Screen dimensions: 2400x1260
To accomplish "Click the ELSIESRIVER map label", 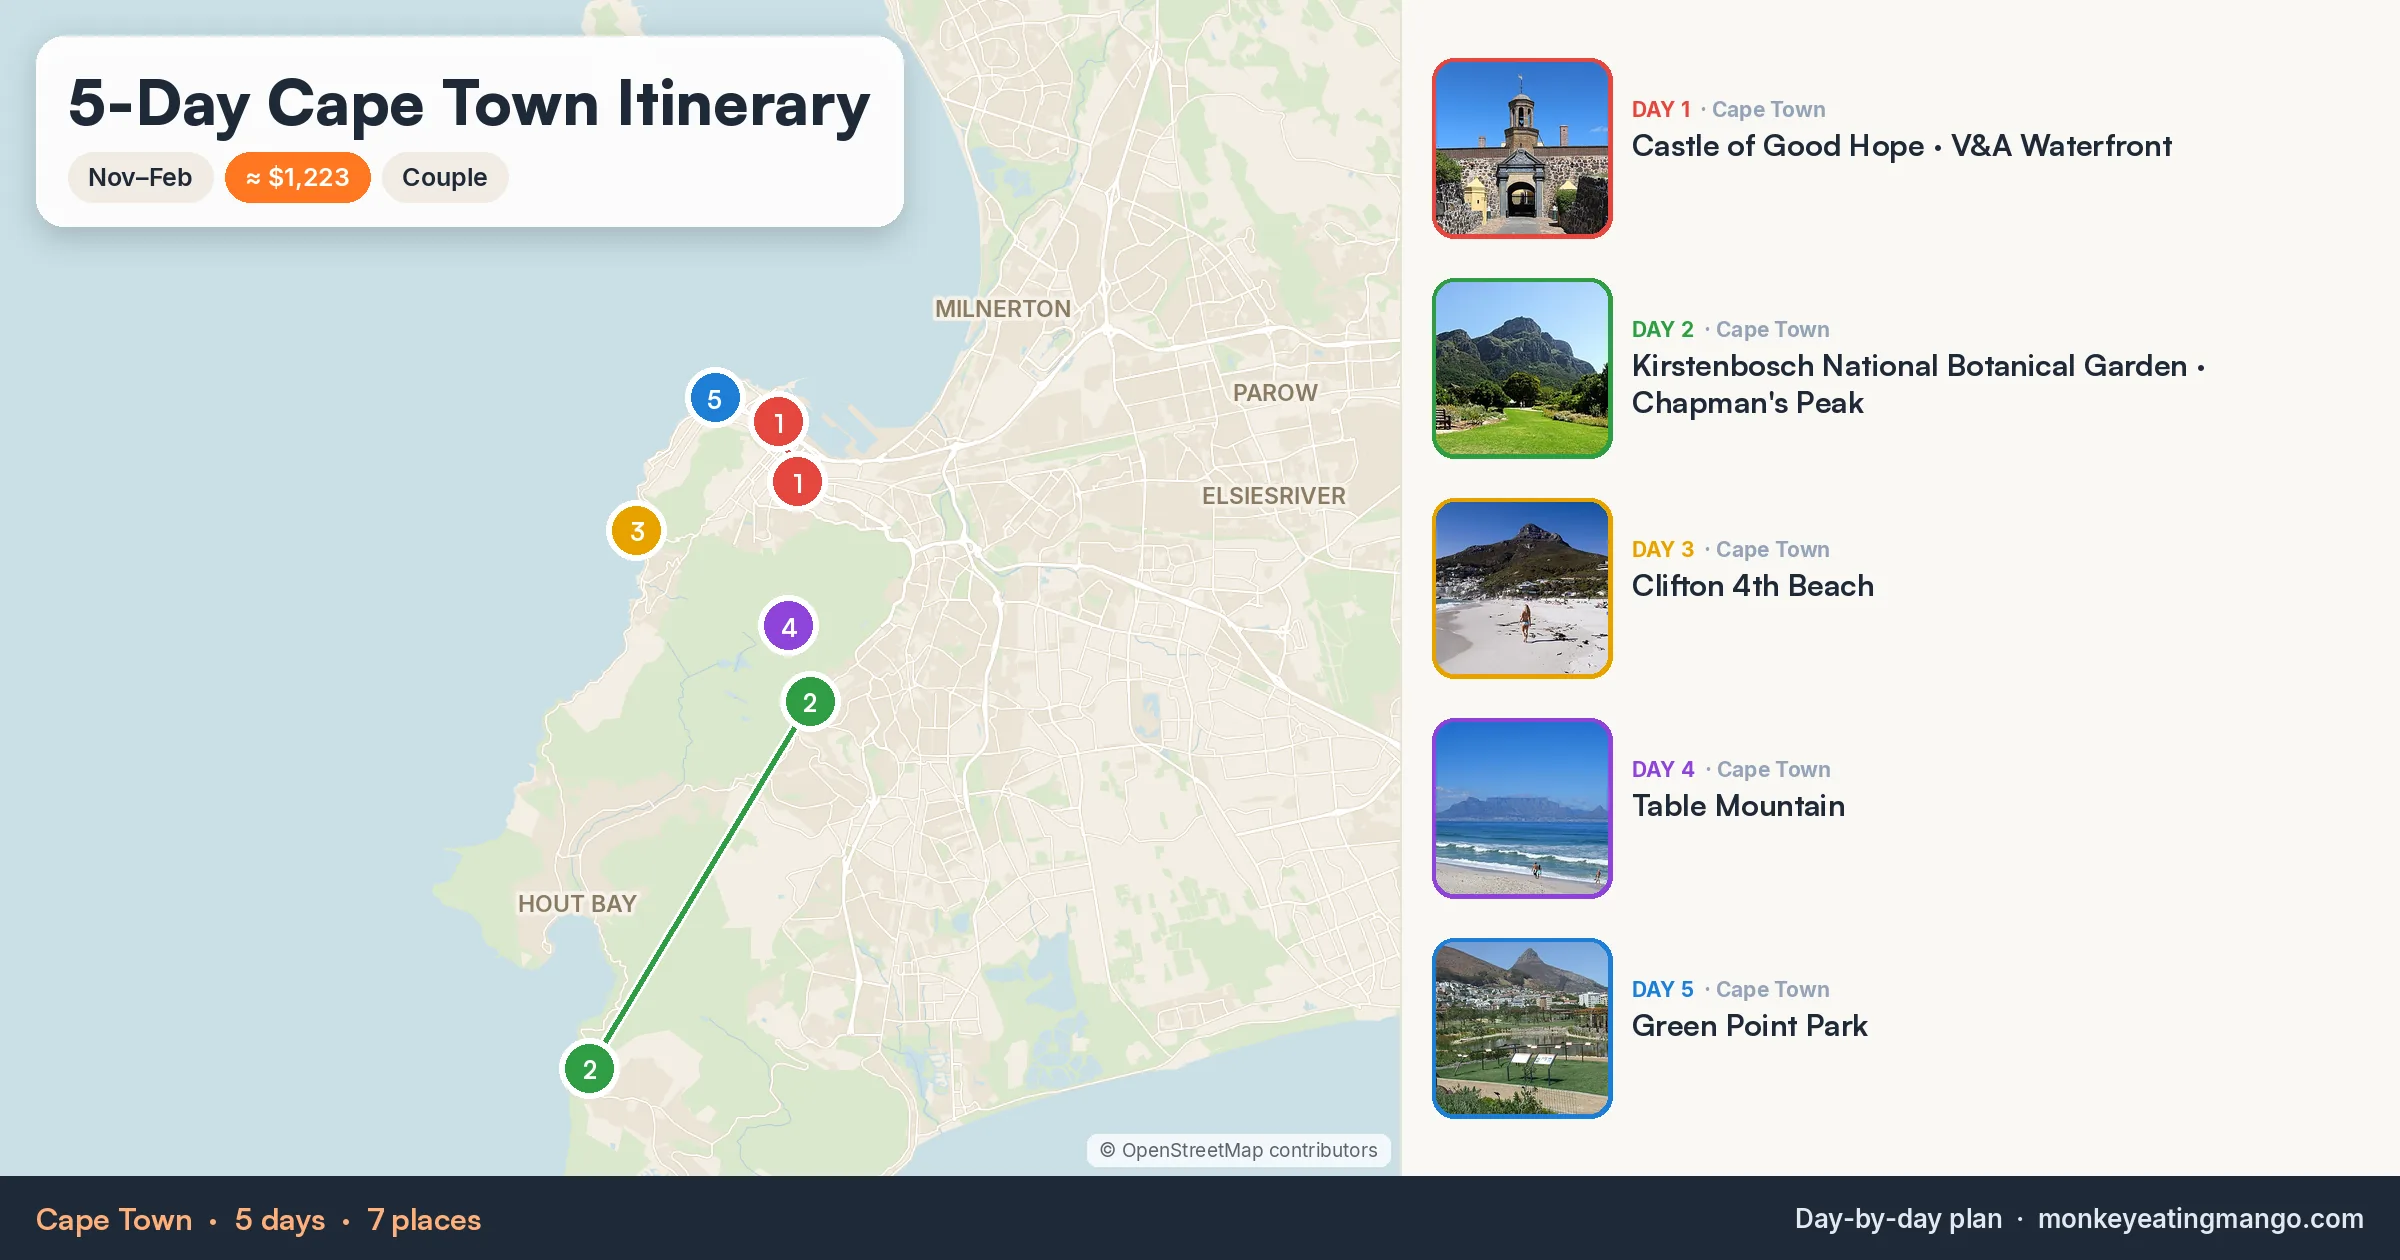I will [1273, 496].
